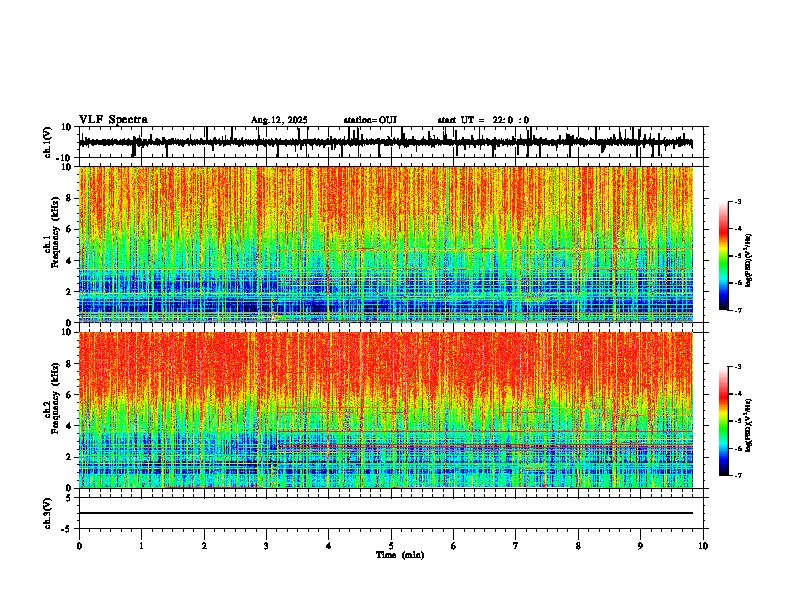Select the date text Aug.12, 2025

click(279, 120)
